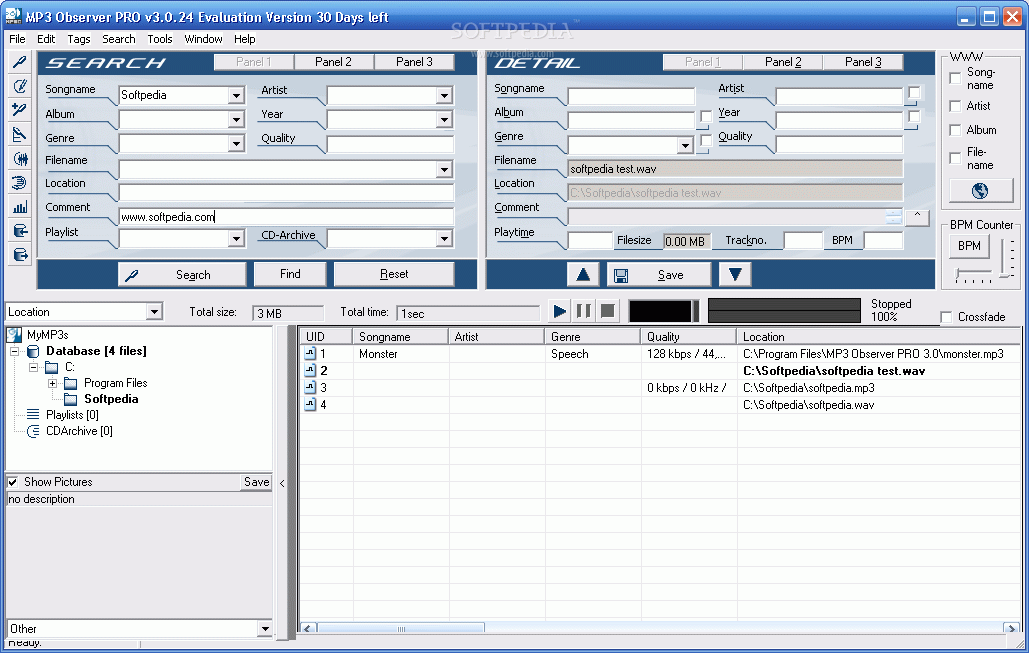Open the Search Year dropdown
The width and height of the screenshot is (1029, 653).
pos(444,119)
